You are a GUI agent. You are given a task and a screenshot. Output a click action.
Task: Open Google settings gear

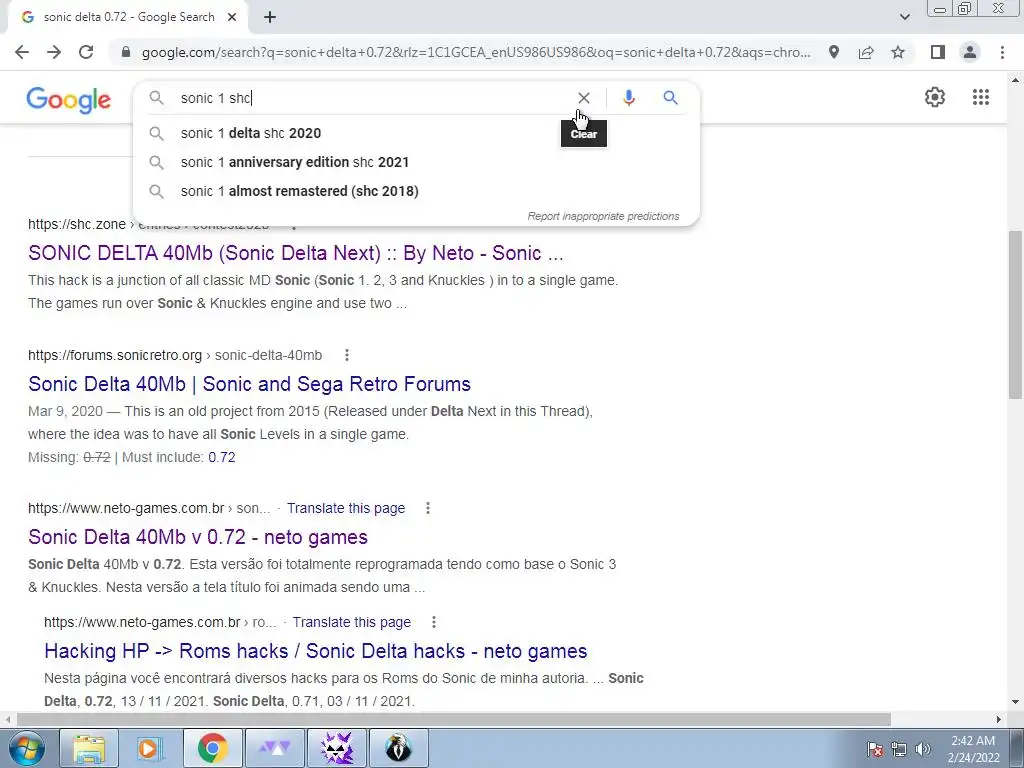click(x=935, y=97)
